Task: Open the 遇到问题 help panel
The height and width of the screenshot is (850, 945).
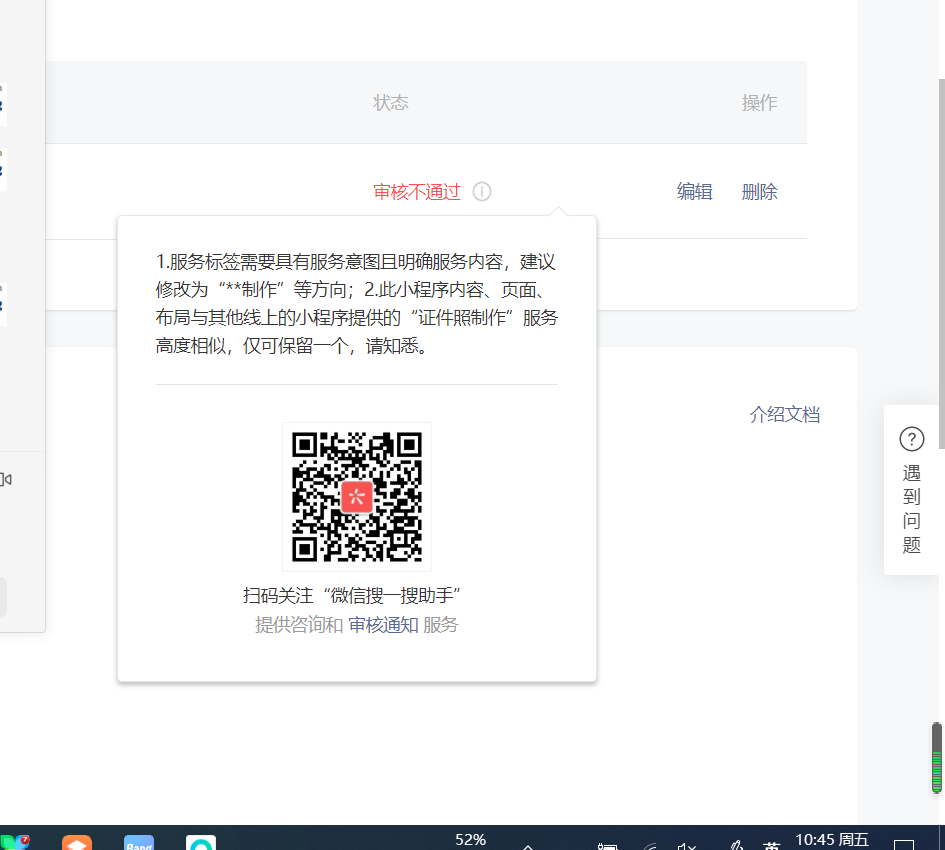Action: point(911,490)
